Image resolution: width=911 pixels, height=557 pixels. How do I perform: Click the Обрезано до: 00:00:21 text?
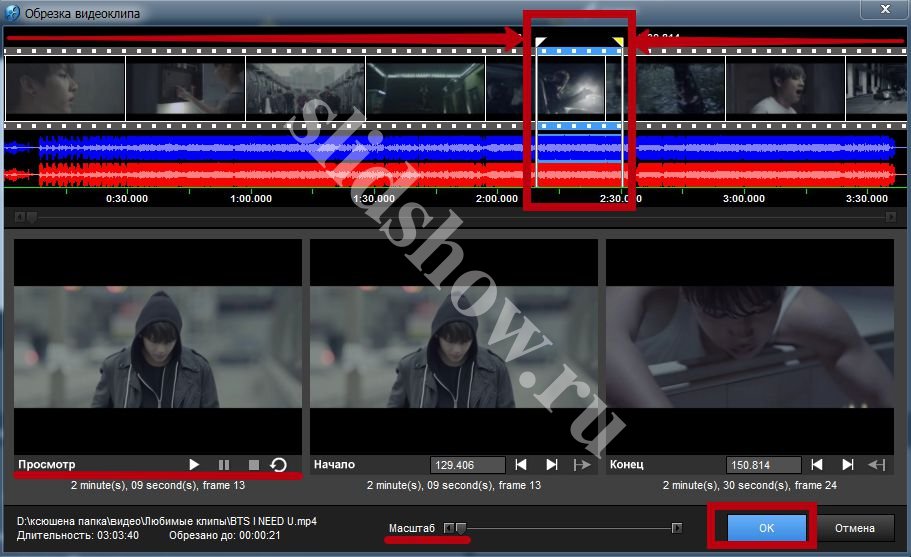click(x=225, y=535)
